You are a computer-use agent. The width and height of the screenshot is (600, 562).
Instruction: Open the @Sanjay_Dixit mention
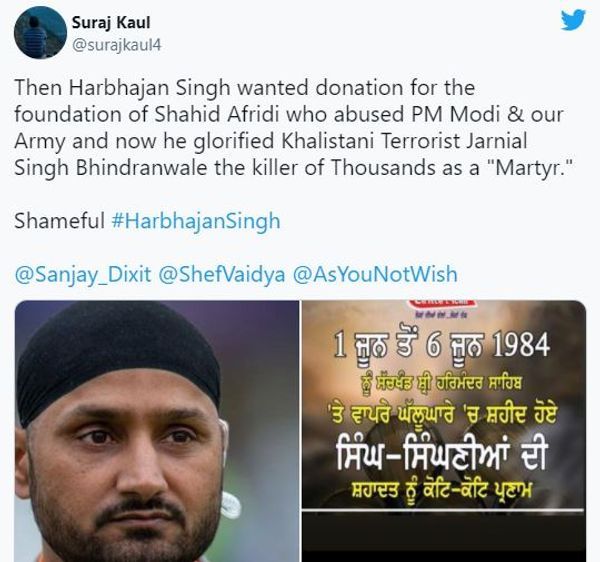click(83, 275)
